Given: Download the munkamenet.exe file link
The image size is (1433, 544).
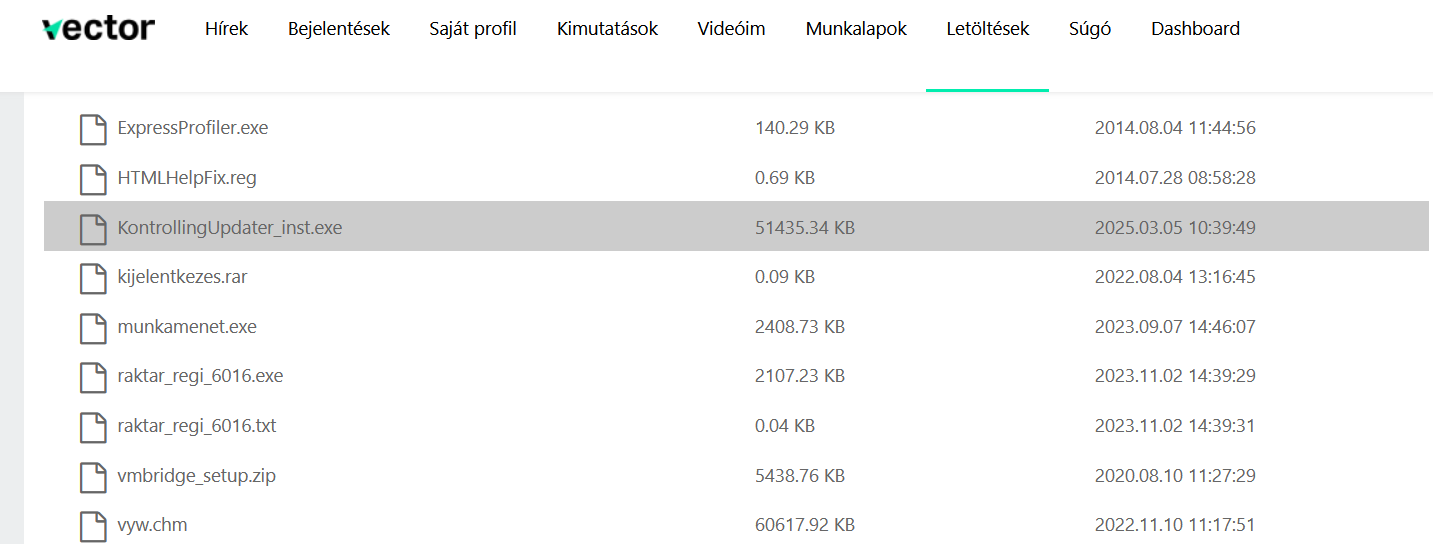Looking at the screenshot, I should coord(187,327).
